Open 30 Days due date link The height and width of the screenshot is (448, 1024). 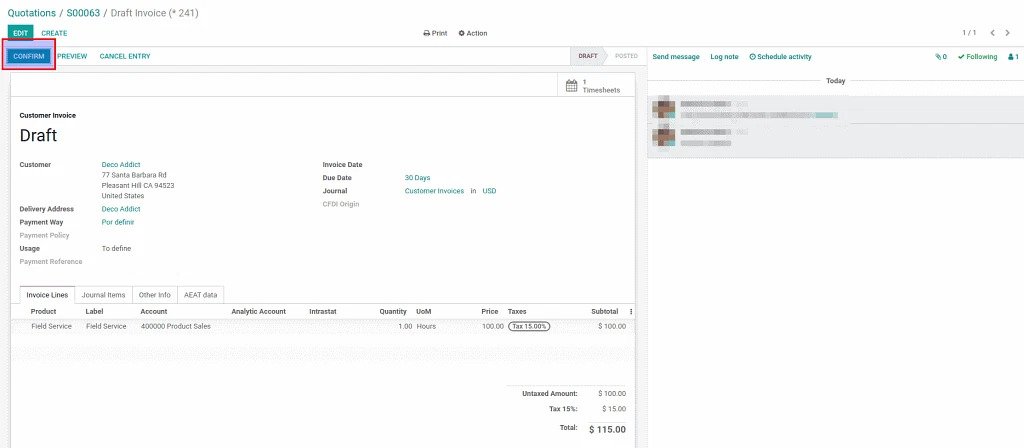[x=417, y=178]
